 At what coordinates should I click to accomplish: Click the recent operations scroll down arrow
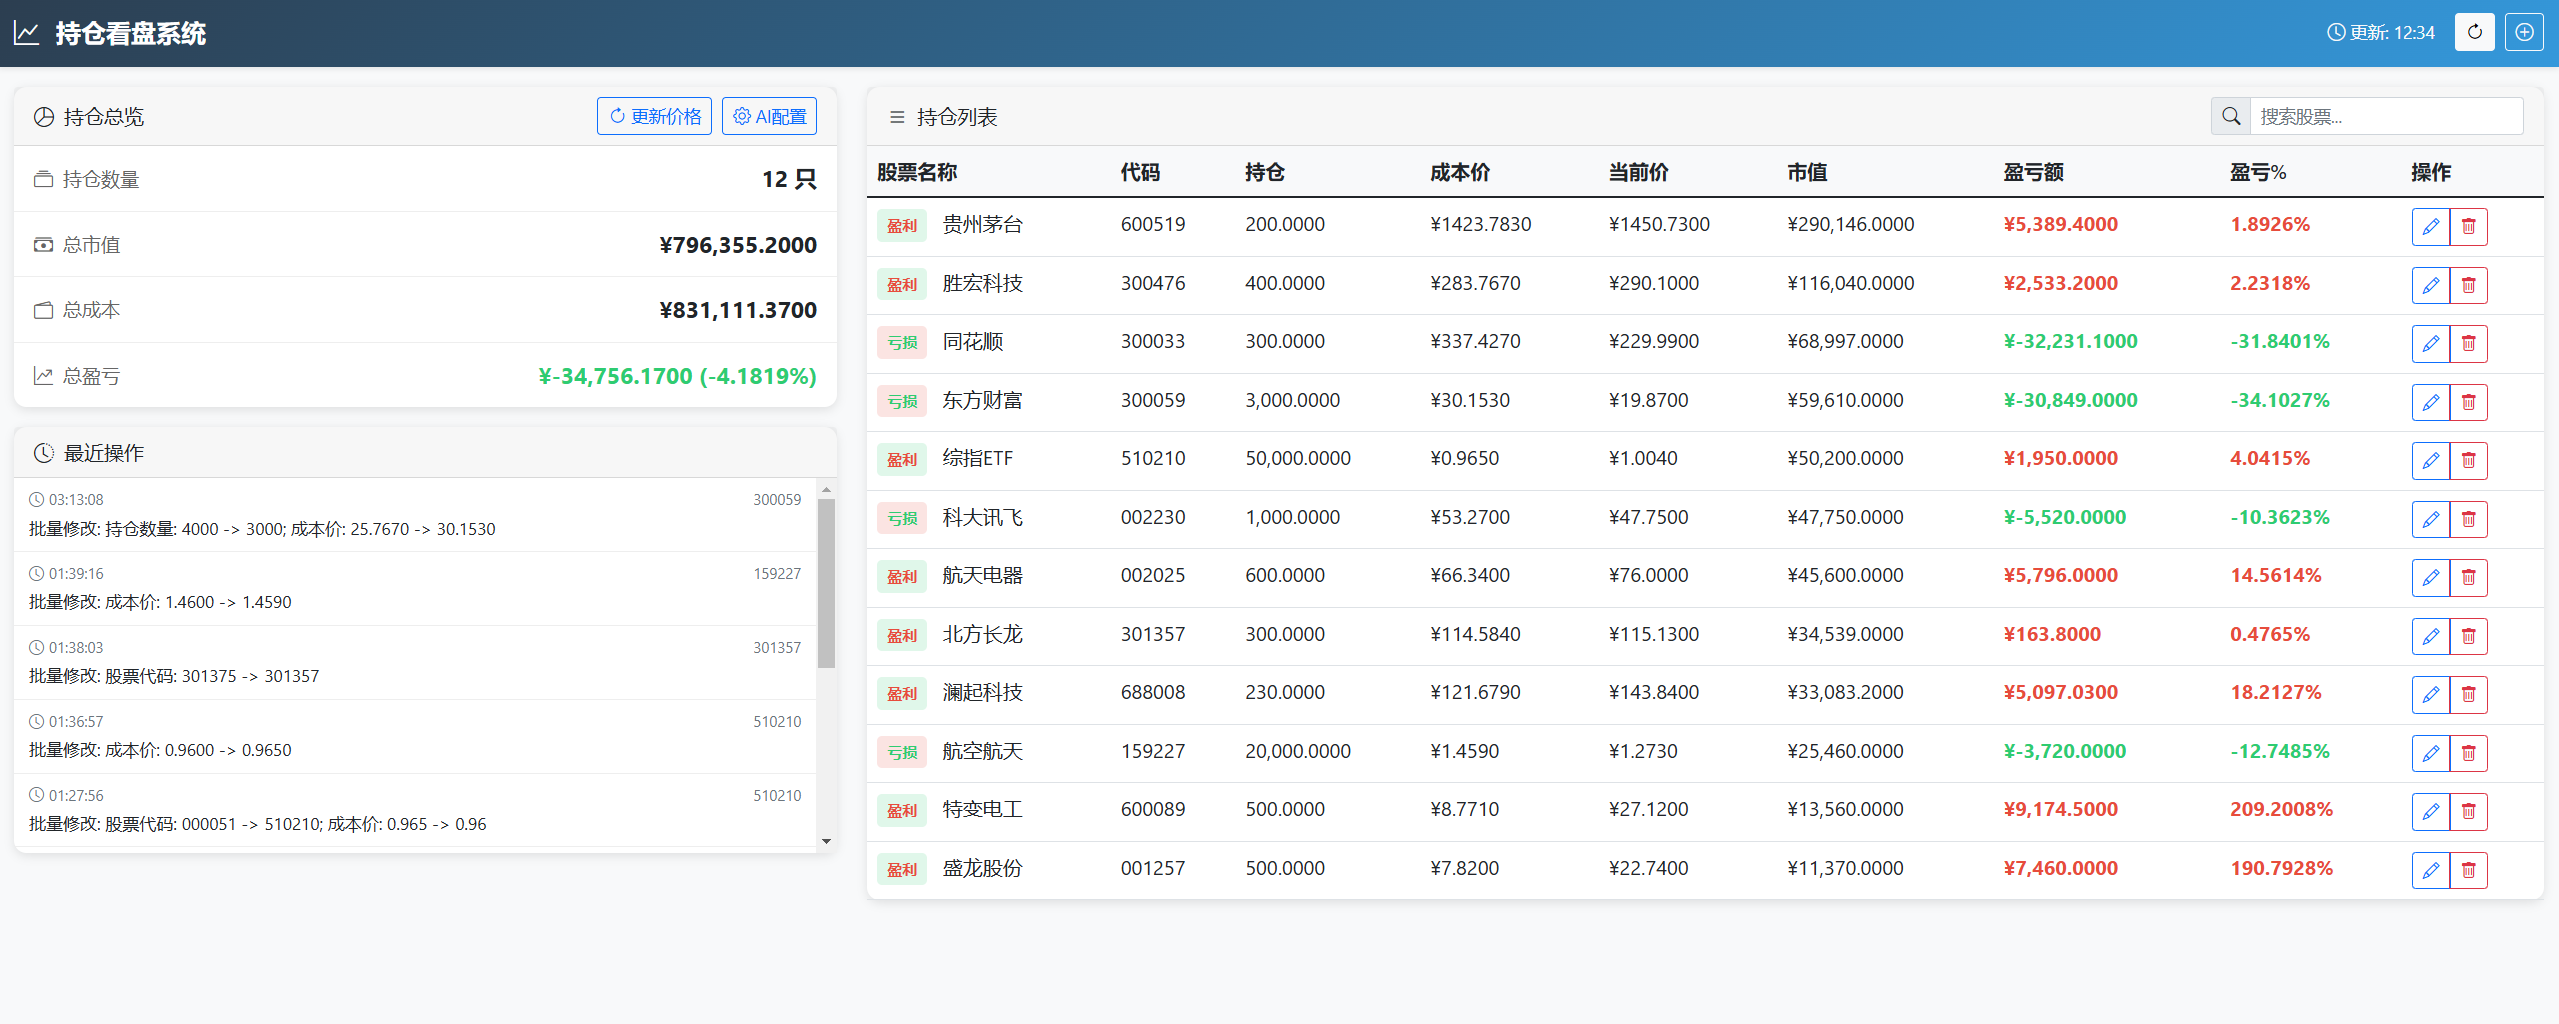pyautogui.click(x=826, y=841)
